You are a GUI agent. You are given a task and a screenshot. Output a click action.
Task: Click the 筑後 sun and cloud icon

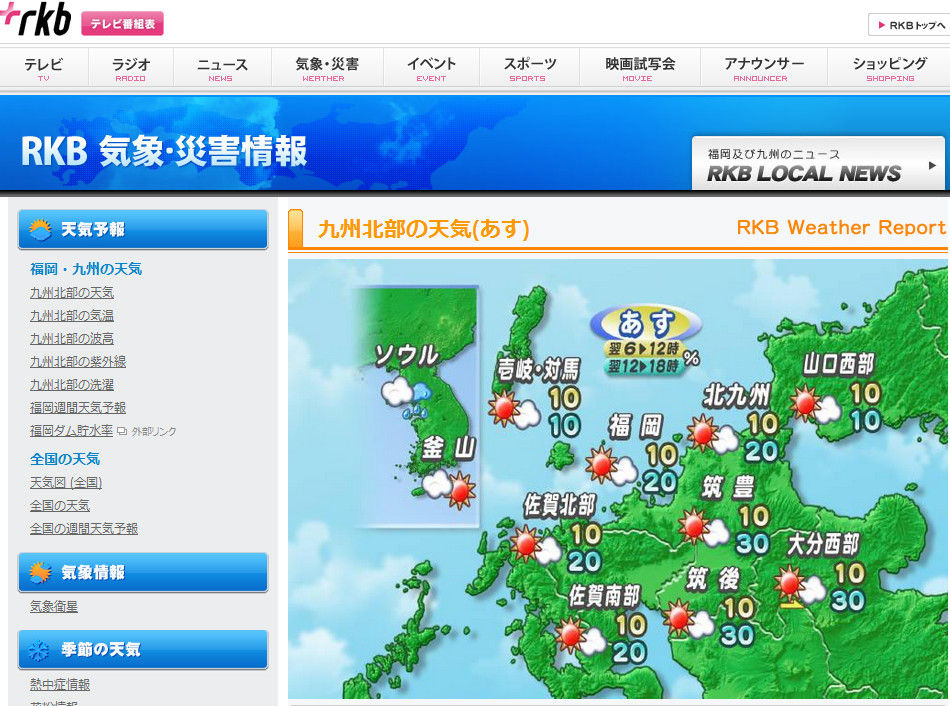click(688, 618)
